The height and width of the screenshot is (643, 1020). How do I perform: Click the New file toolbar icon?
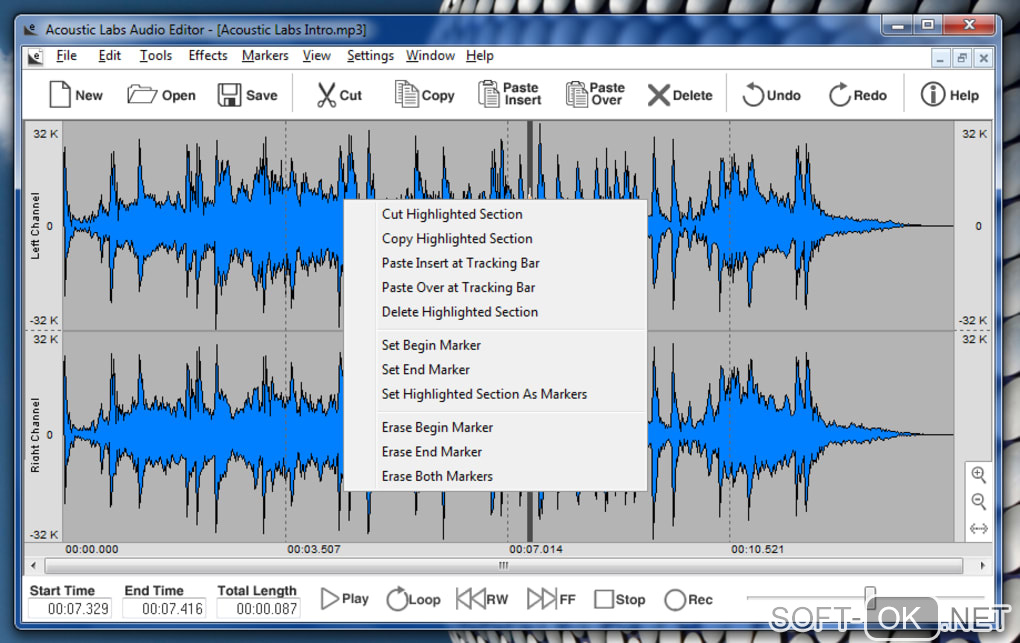[60, 95]
